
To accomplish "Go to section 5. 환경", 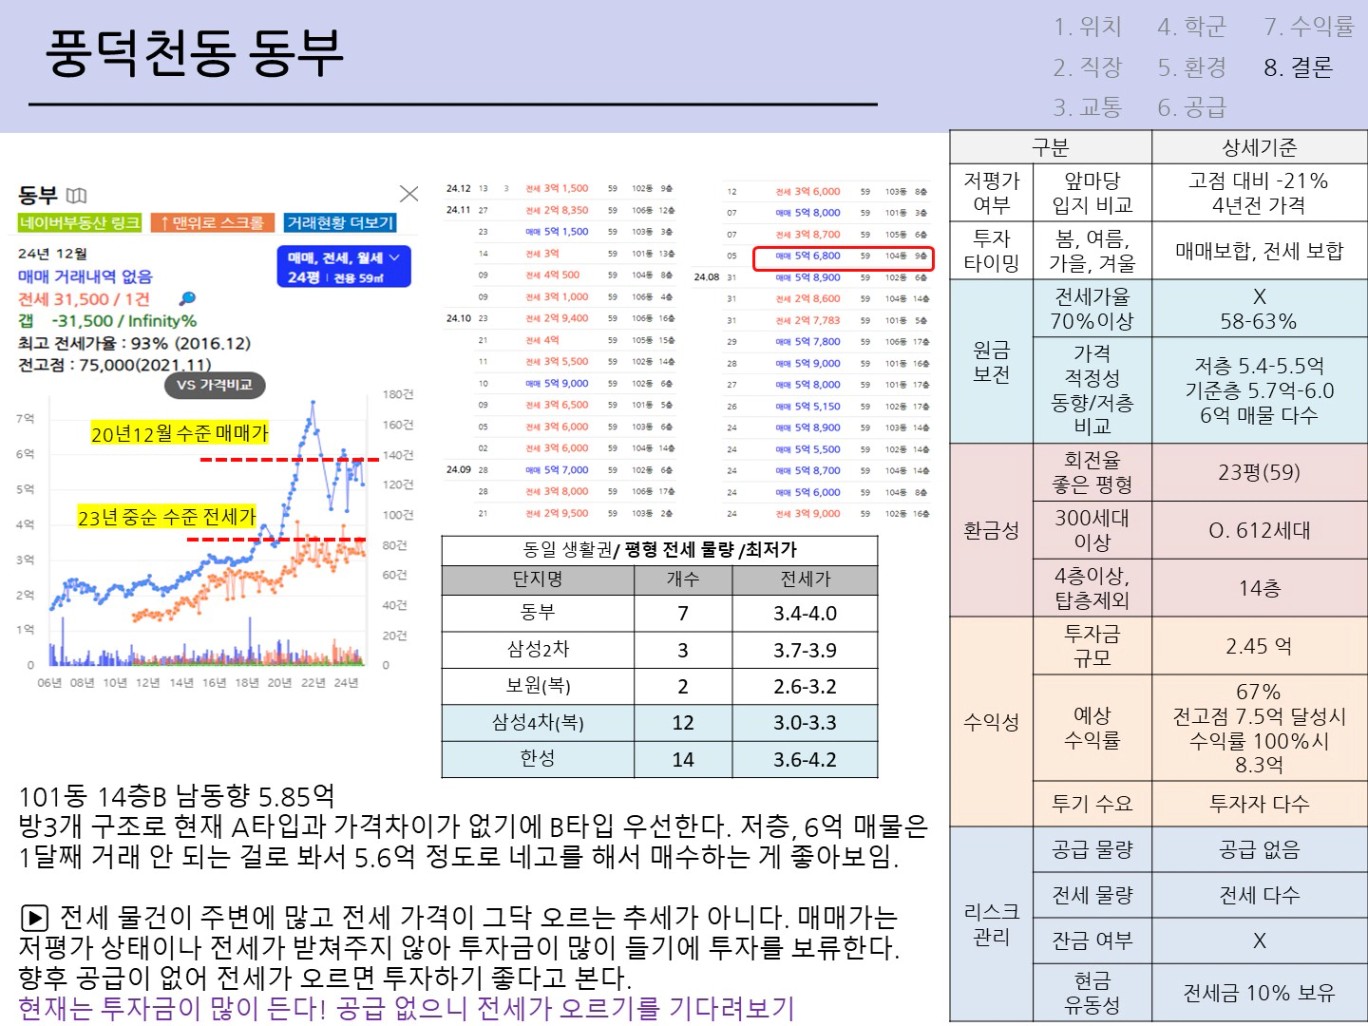I will pyautogui.click(x=1192, y=67).
